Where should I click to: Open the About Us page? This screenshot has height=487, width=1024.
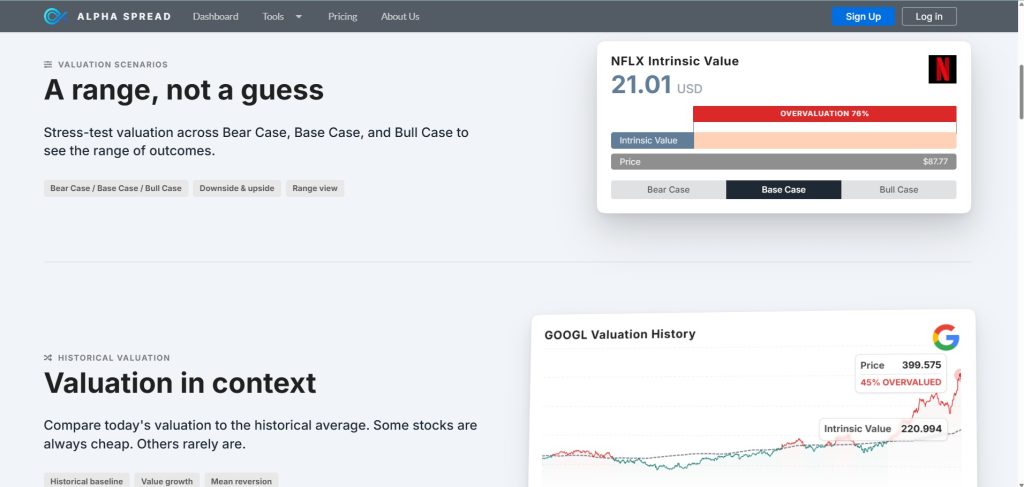(400, 16)
